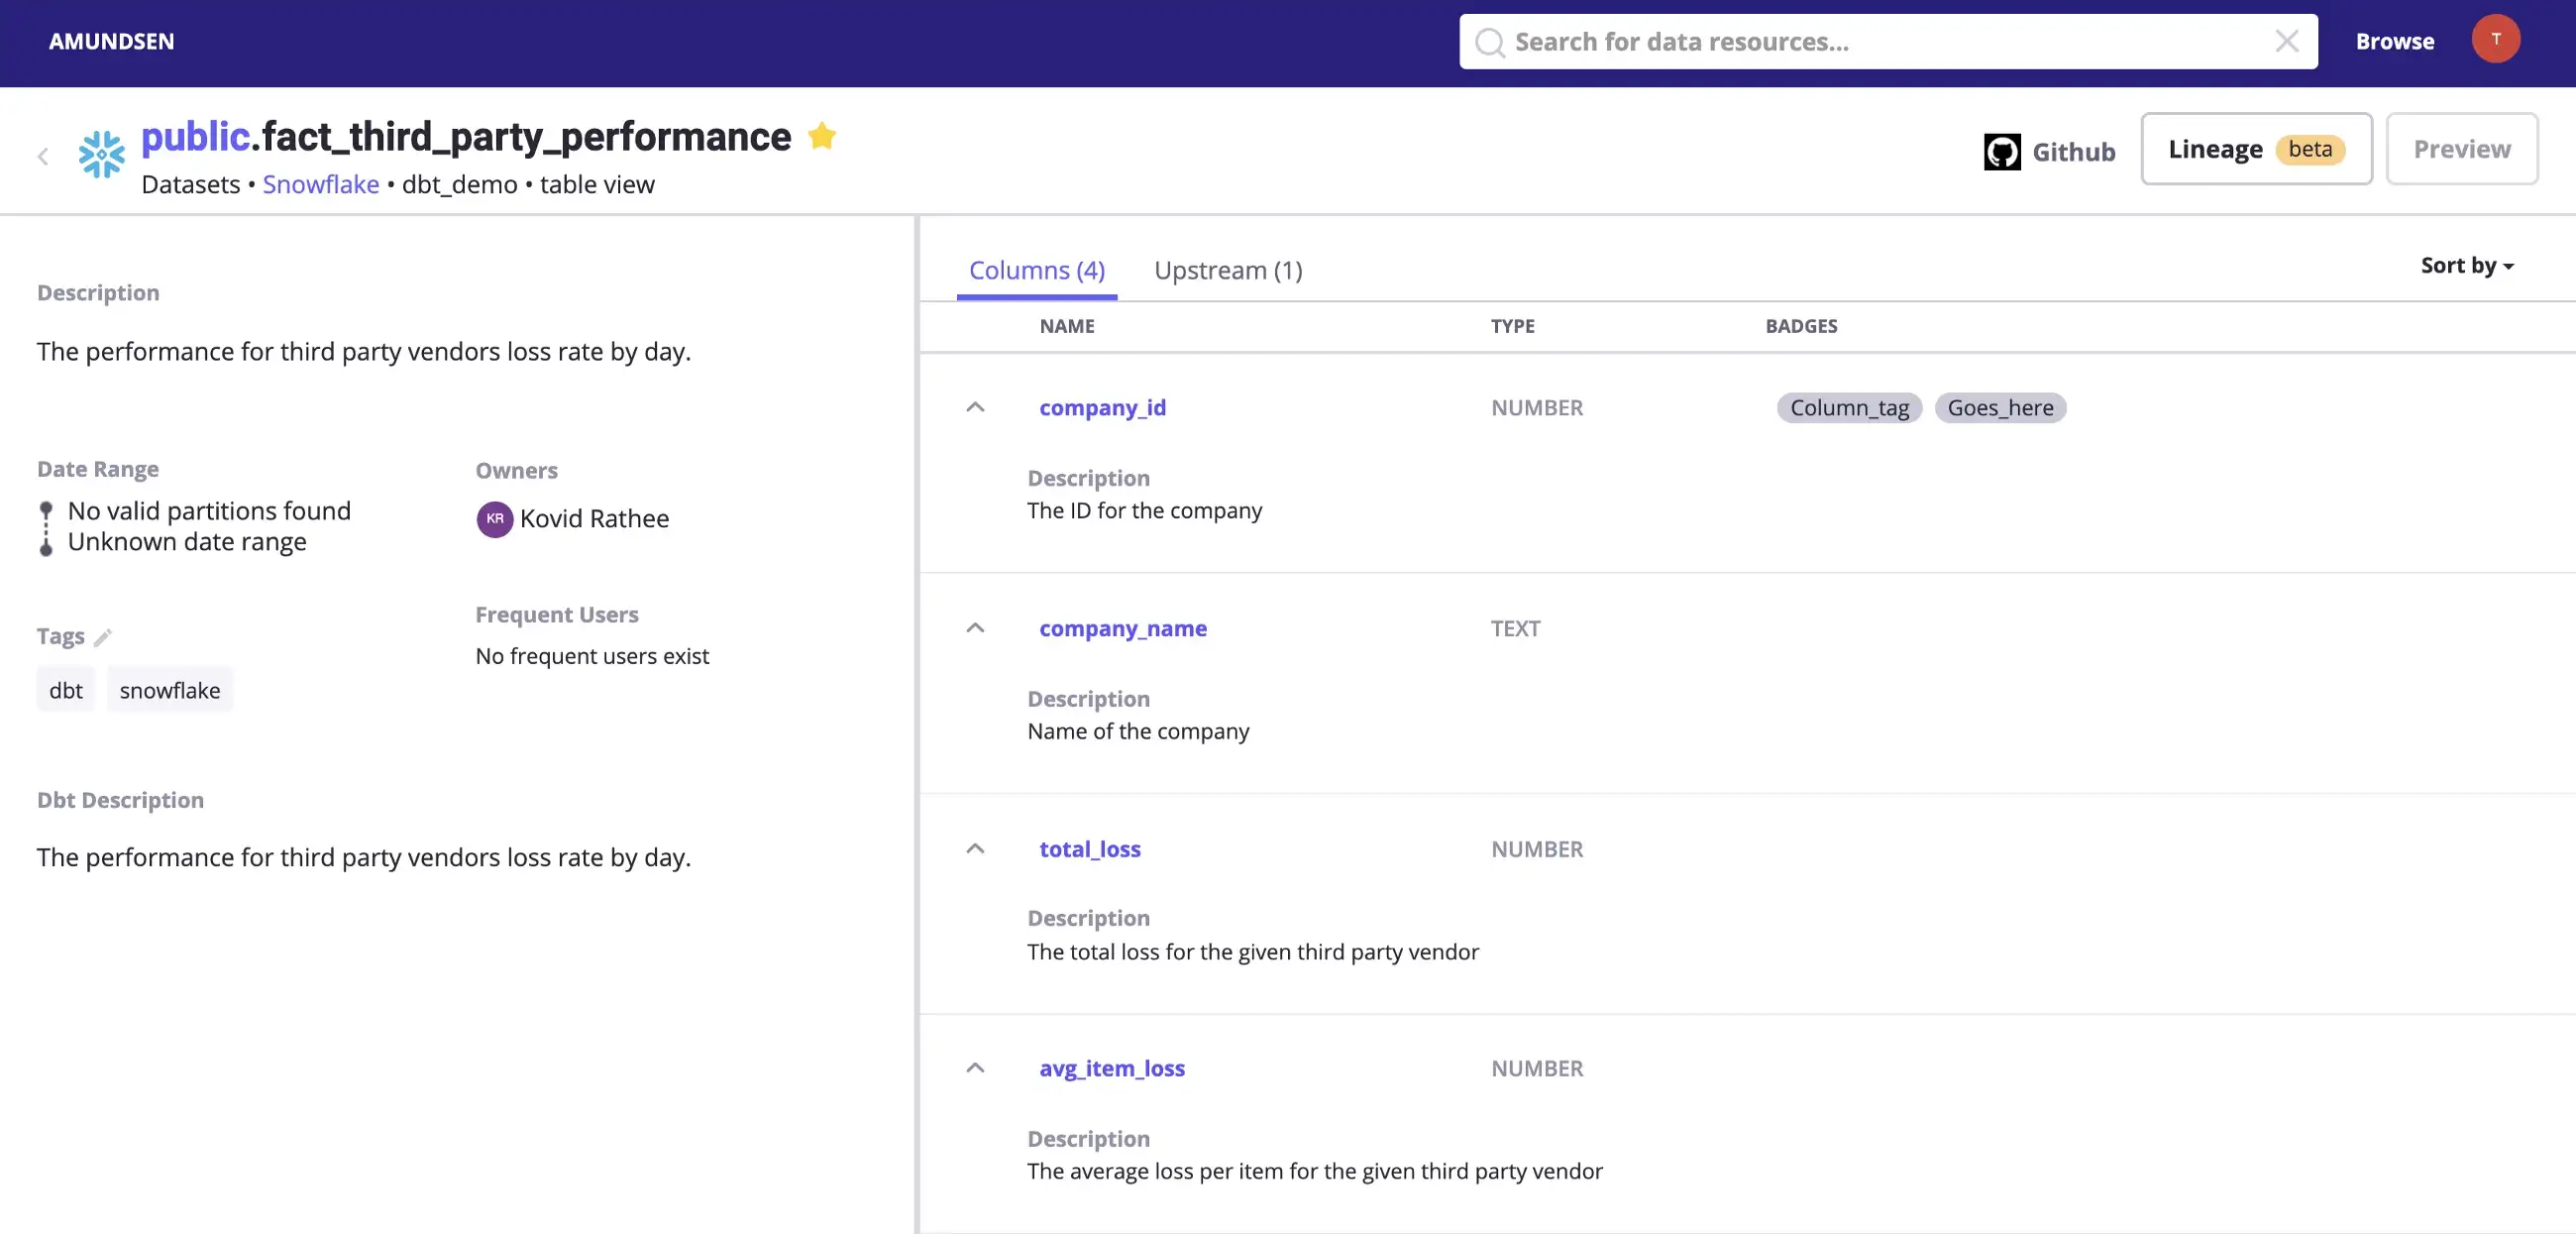This screenshot has width=2576, height=1234.
Task: Clear the search box with X
Action: [2286, 41]
